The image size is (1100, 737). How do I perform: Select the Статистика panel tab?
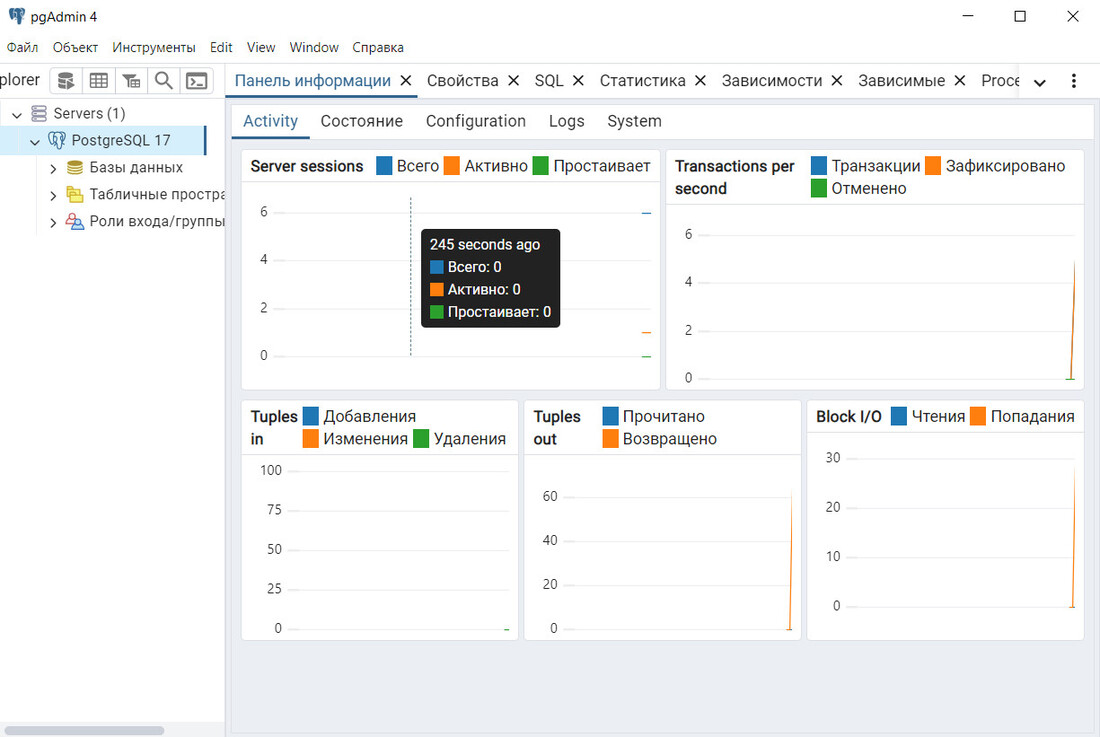pos(642,81)
